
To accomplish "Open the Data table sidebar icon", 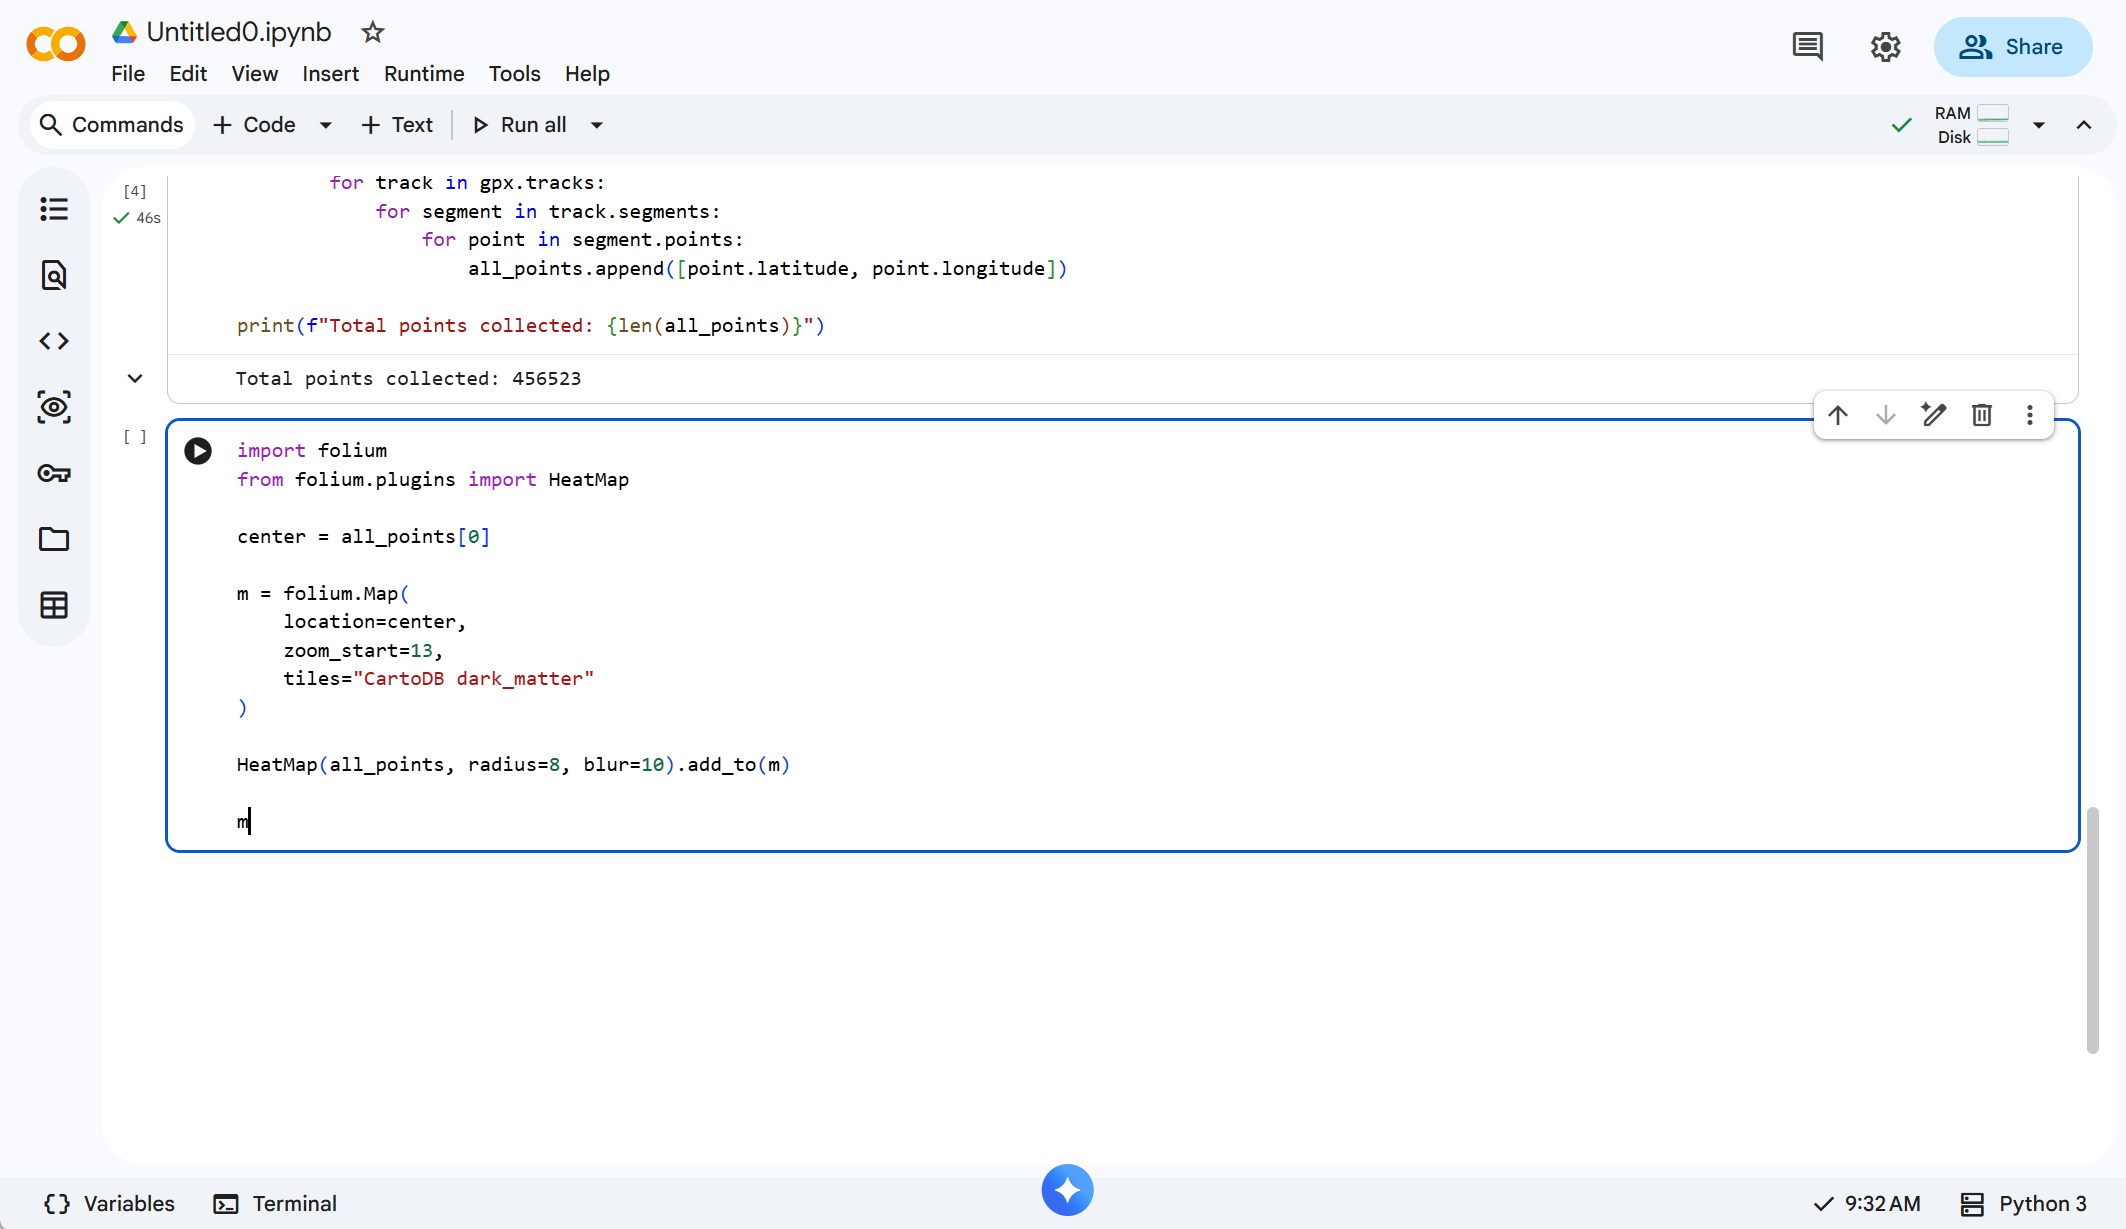I will [x=54, y=605].
